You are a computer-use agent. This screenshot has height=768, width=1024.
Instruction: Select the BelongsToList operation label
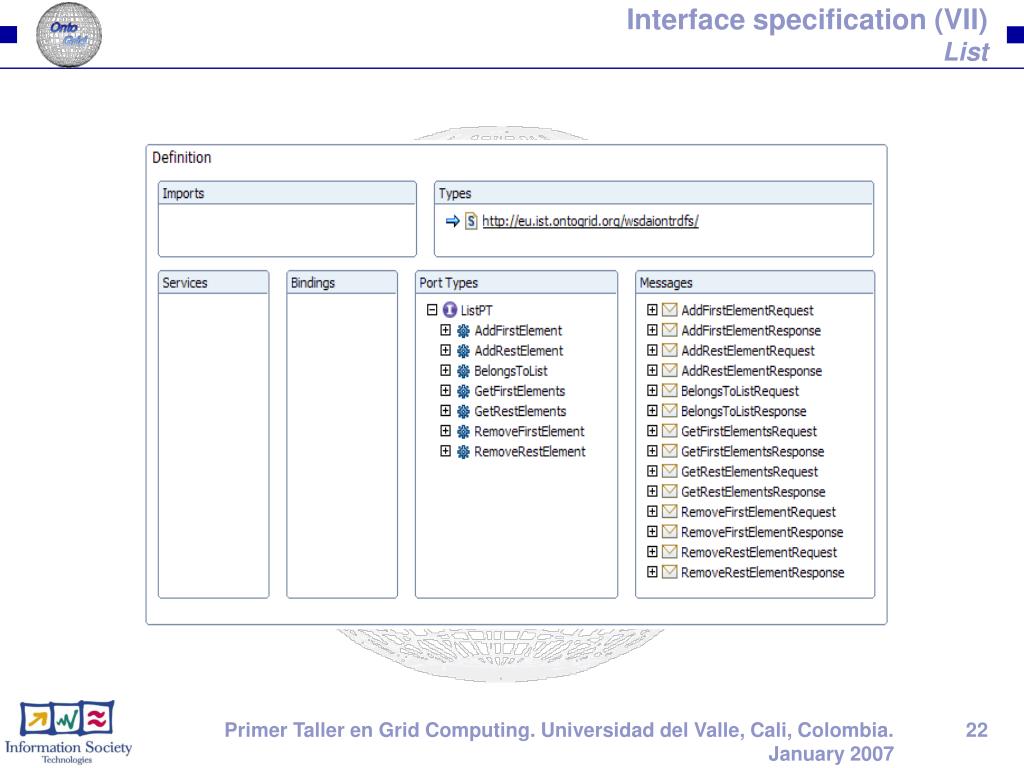511,371
